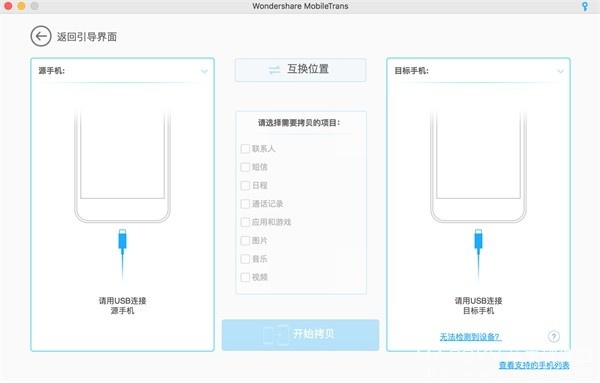Click the key registration icon in title bar
This screenshot has height=383, width=600.
(x=585, y=6)
